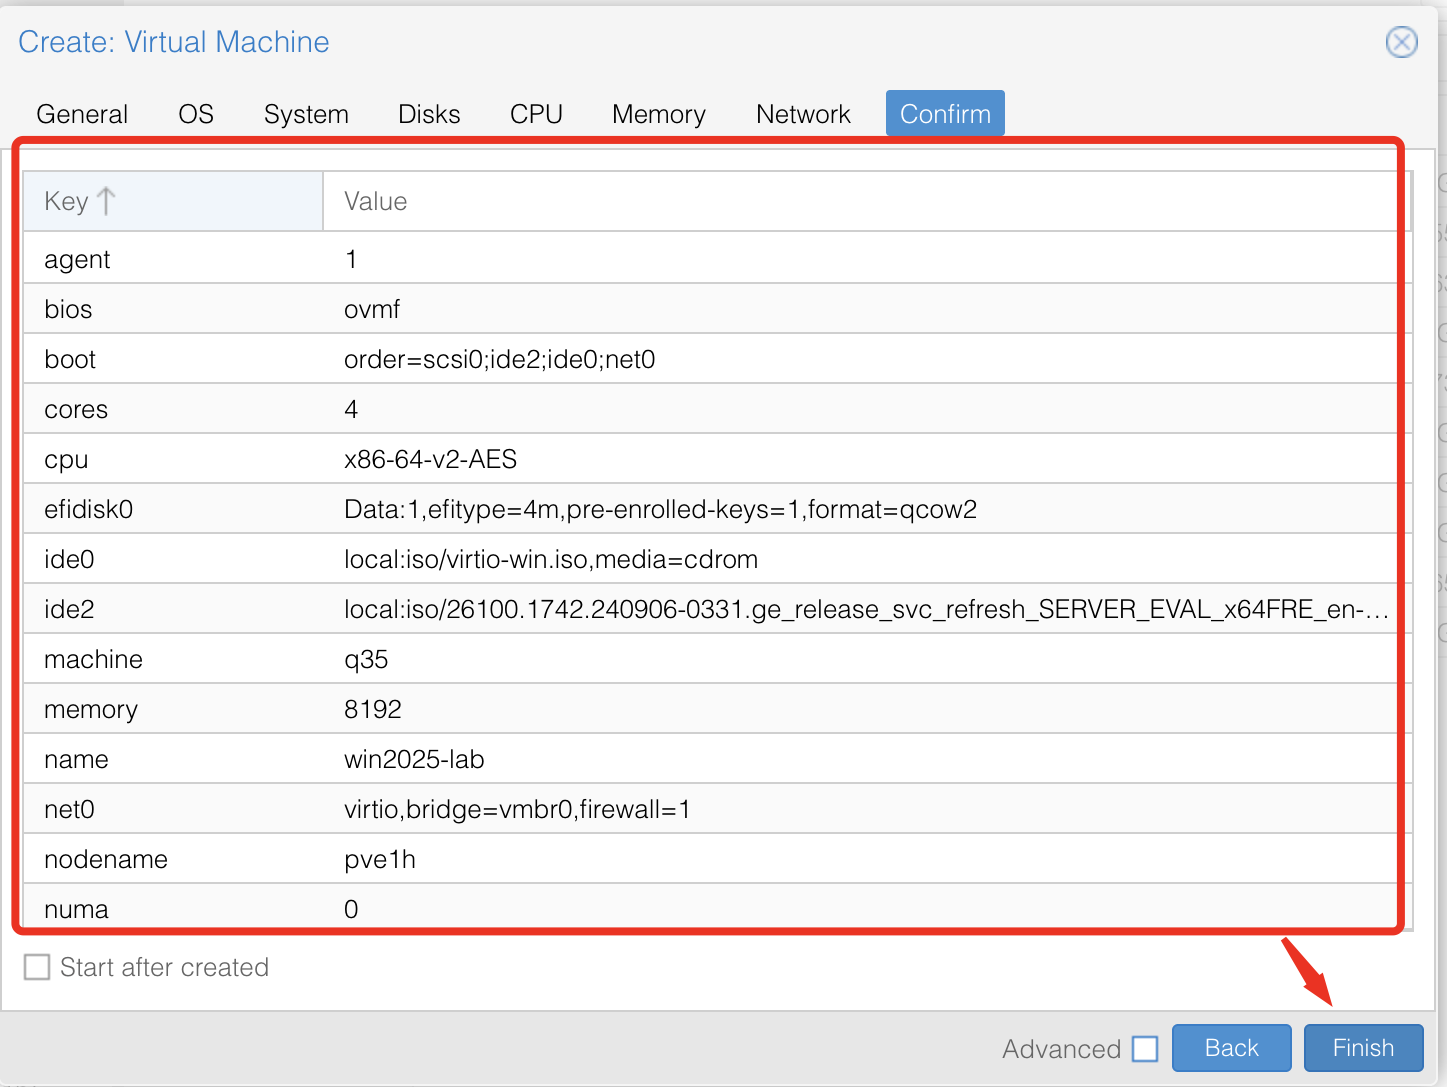Close the Create Virtual Machine dialog

pos(1401,42)
